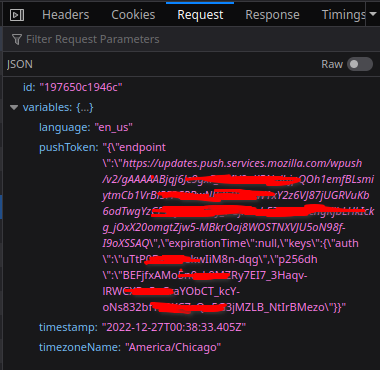Toggle the network request list pane icon
Image resolution: width=380 pixels, height=370 pixels.
17,15
